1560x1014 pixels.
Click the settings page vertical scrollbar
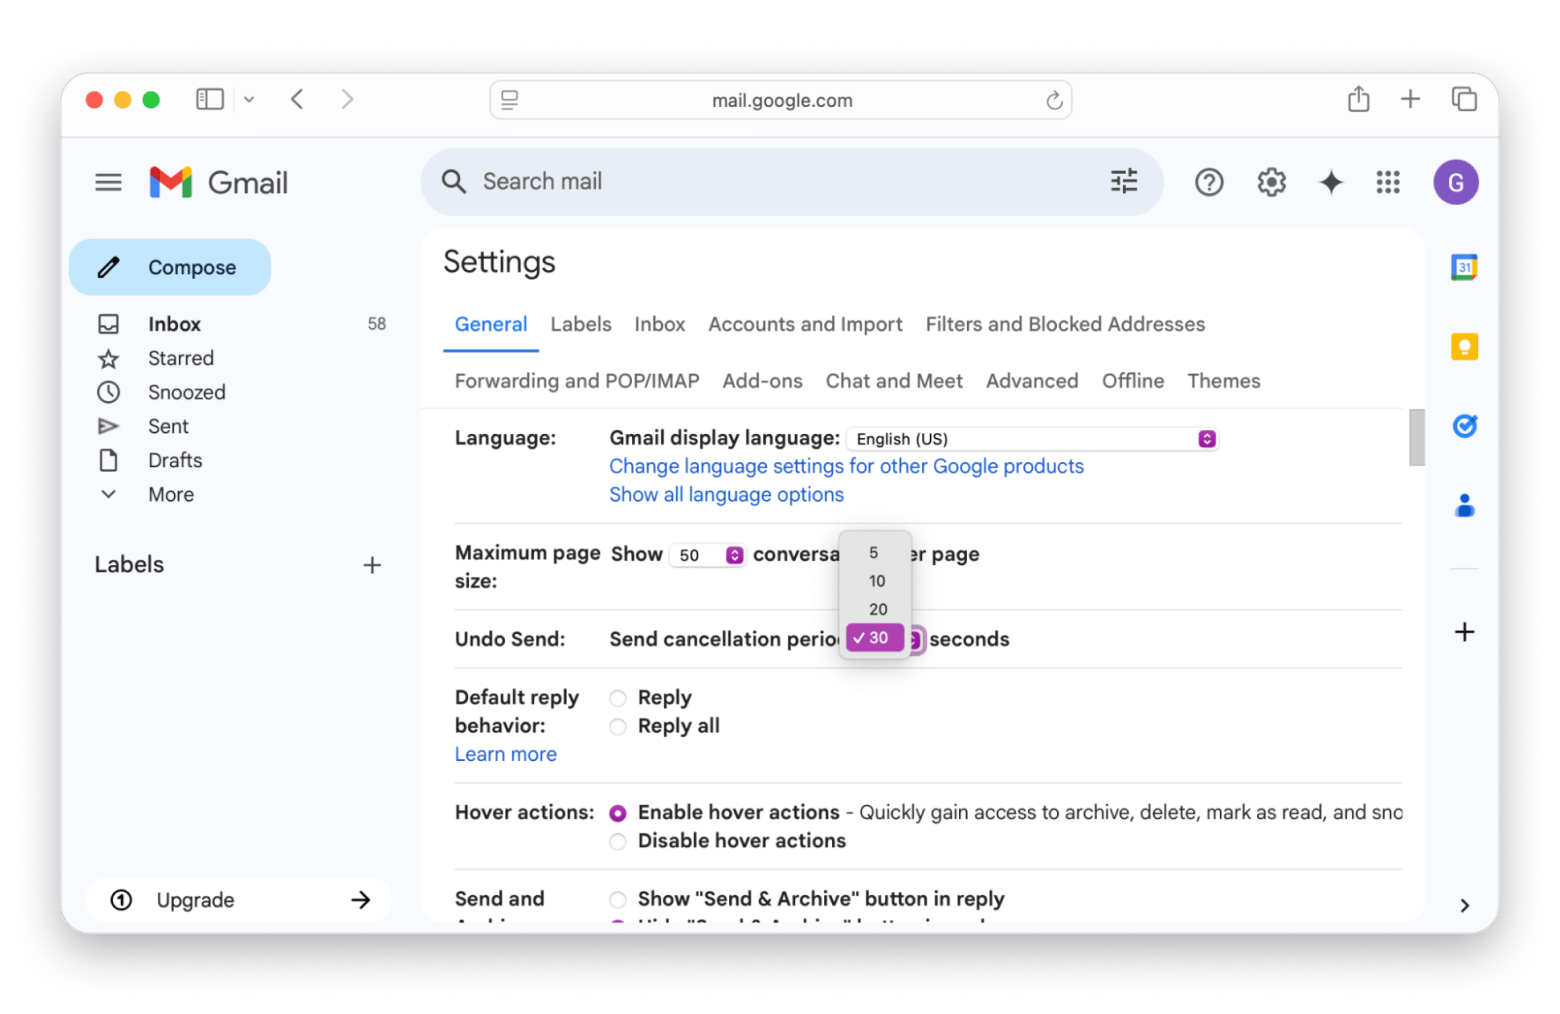1416,438
